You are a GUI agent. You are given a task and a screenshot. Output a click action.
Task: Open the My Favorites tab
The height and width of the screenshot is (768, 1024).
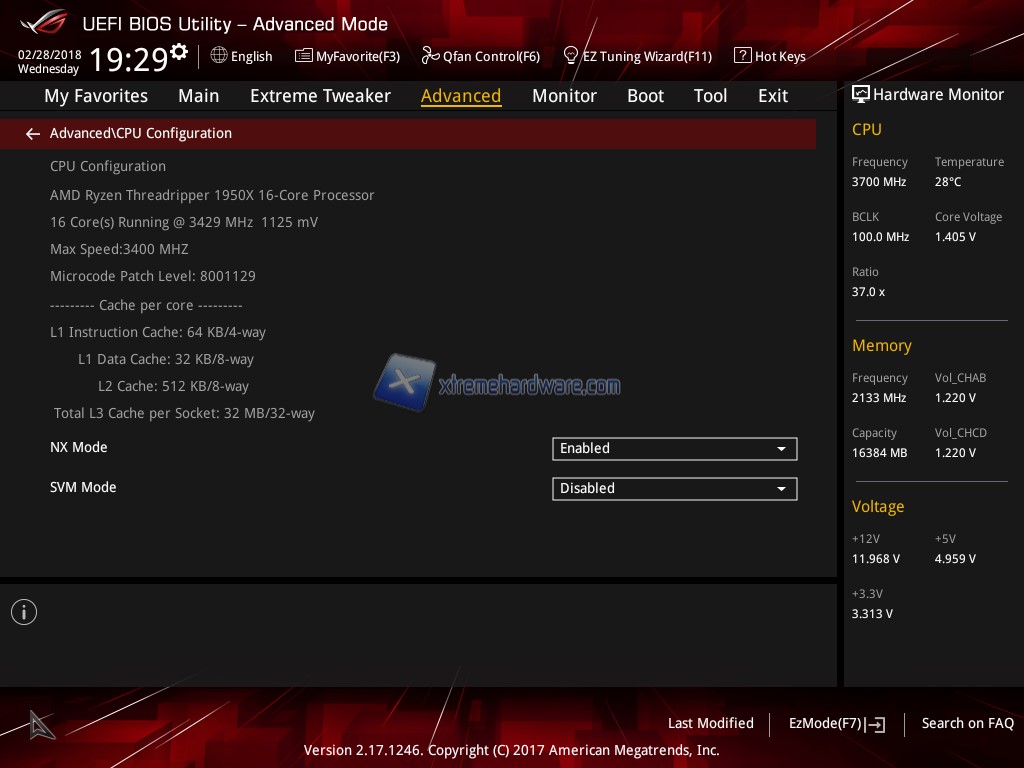(96, 96)
